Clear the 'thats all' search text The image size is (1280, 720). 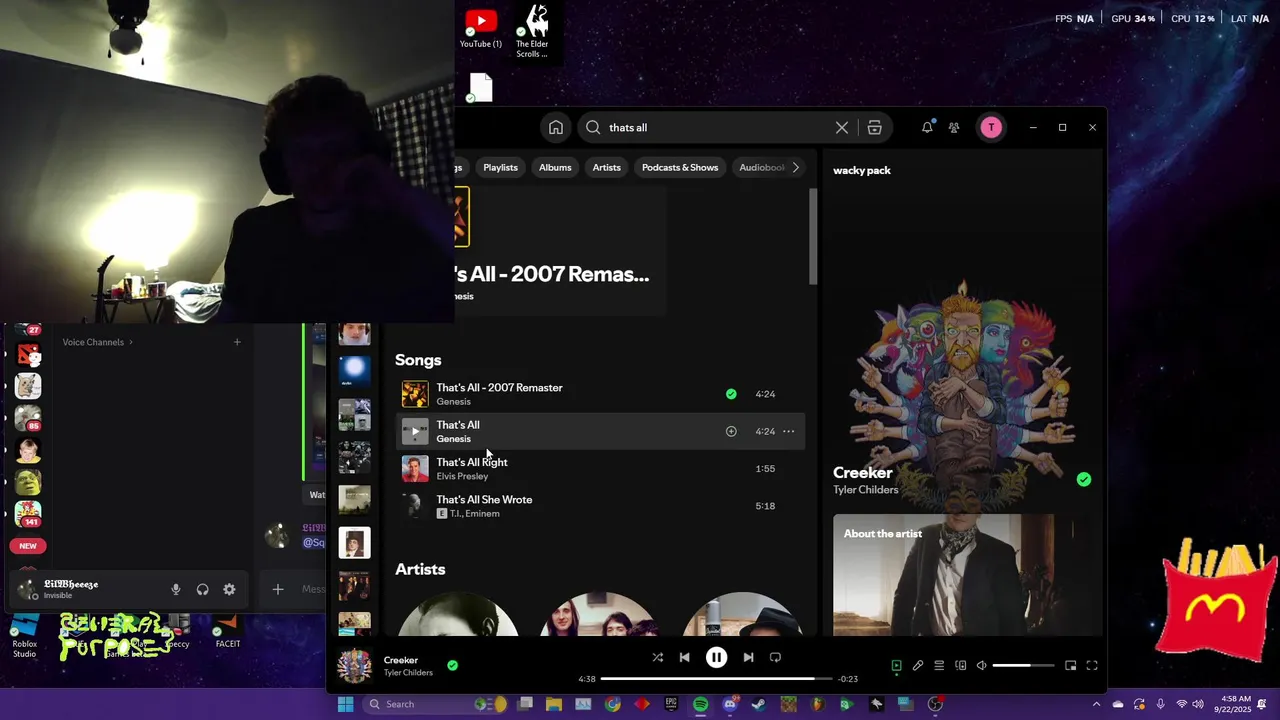pos(842,127)
